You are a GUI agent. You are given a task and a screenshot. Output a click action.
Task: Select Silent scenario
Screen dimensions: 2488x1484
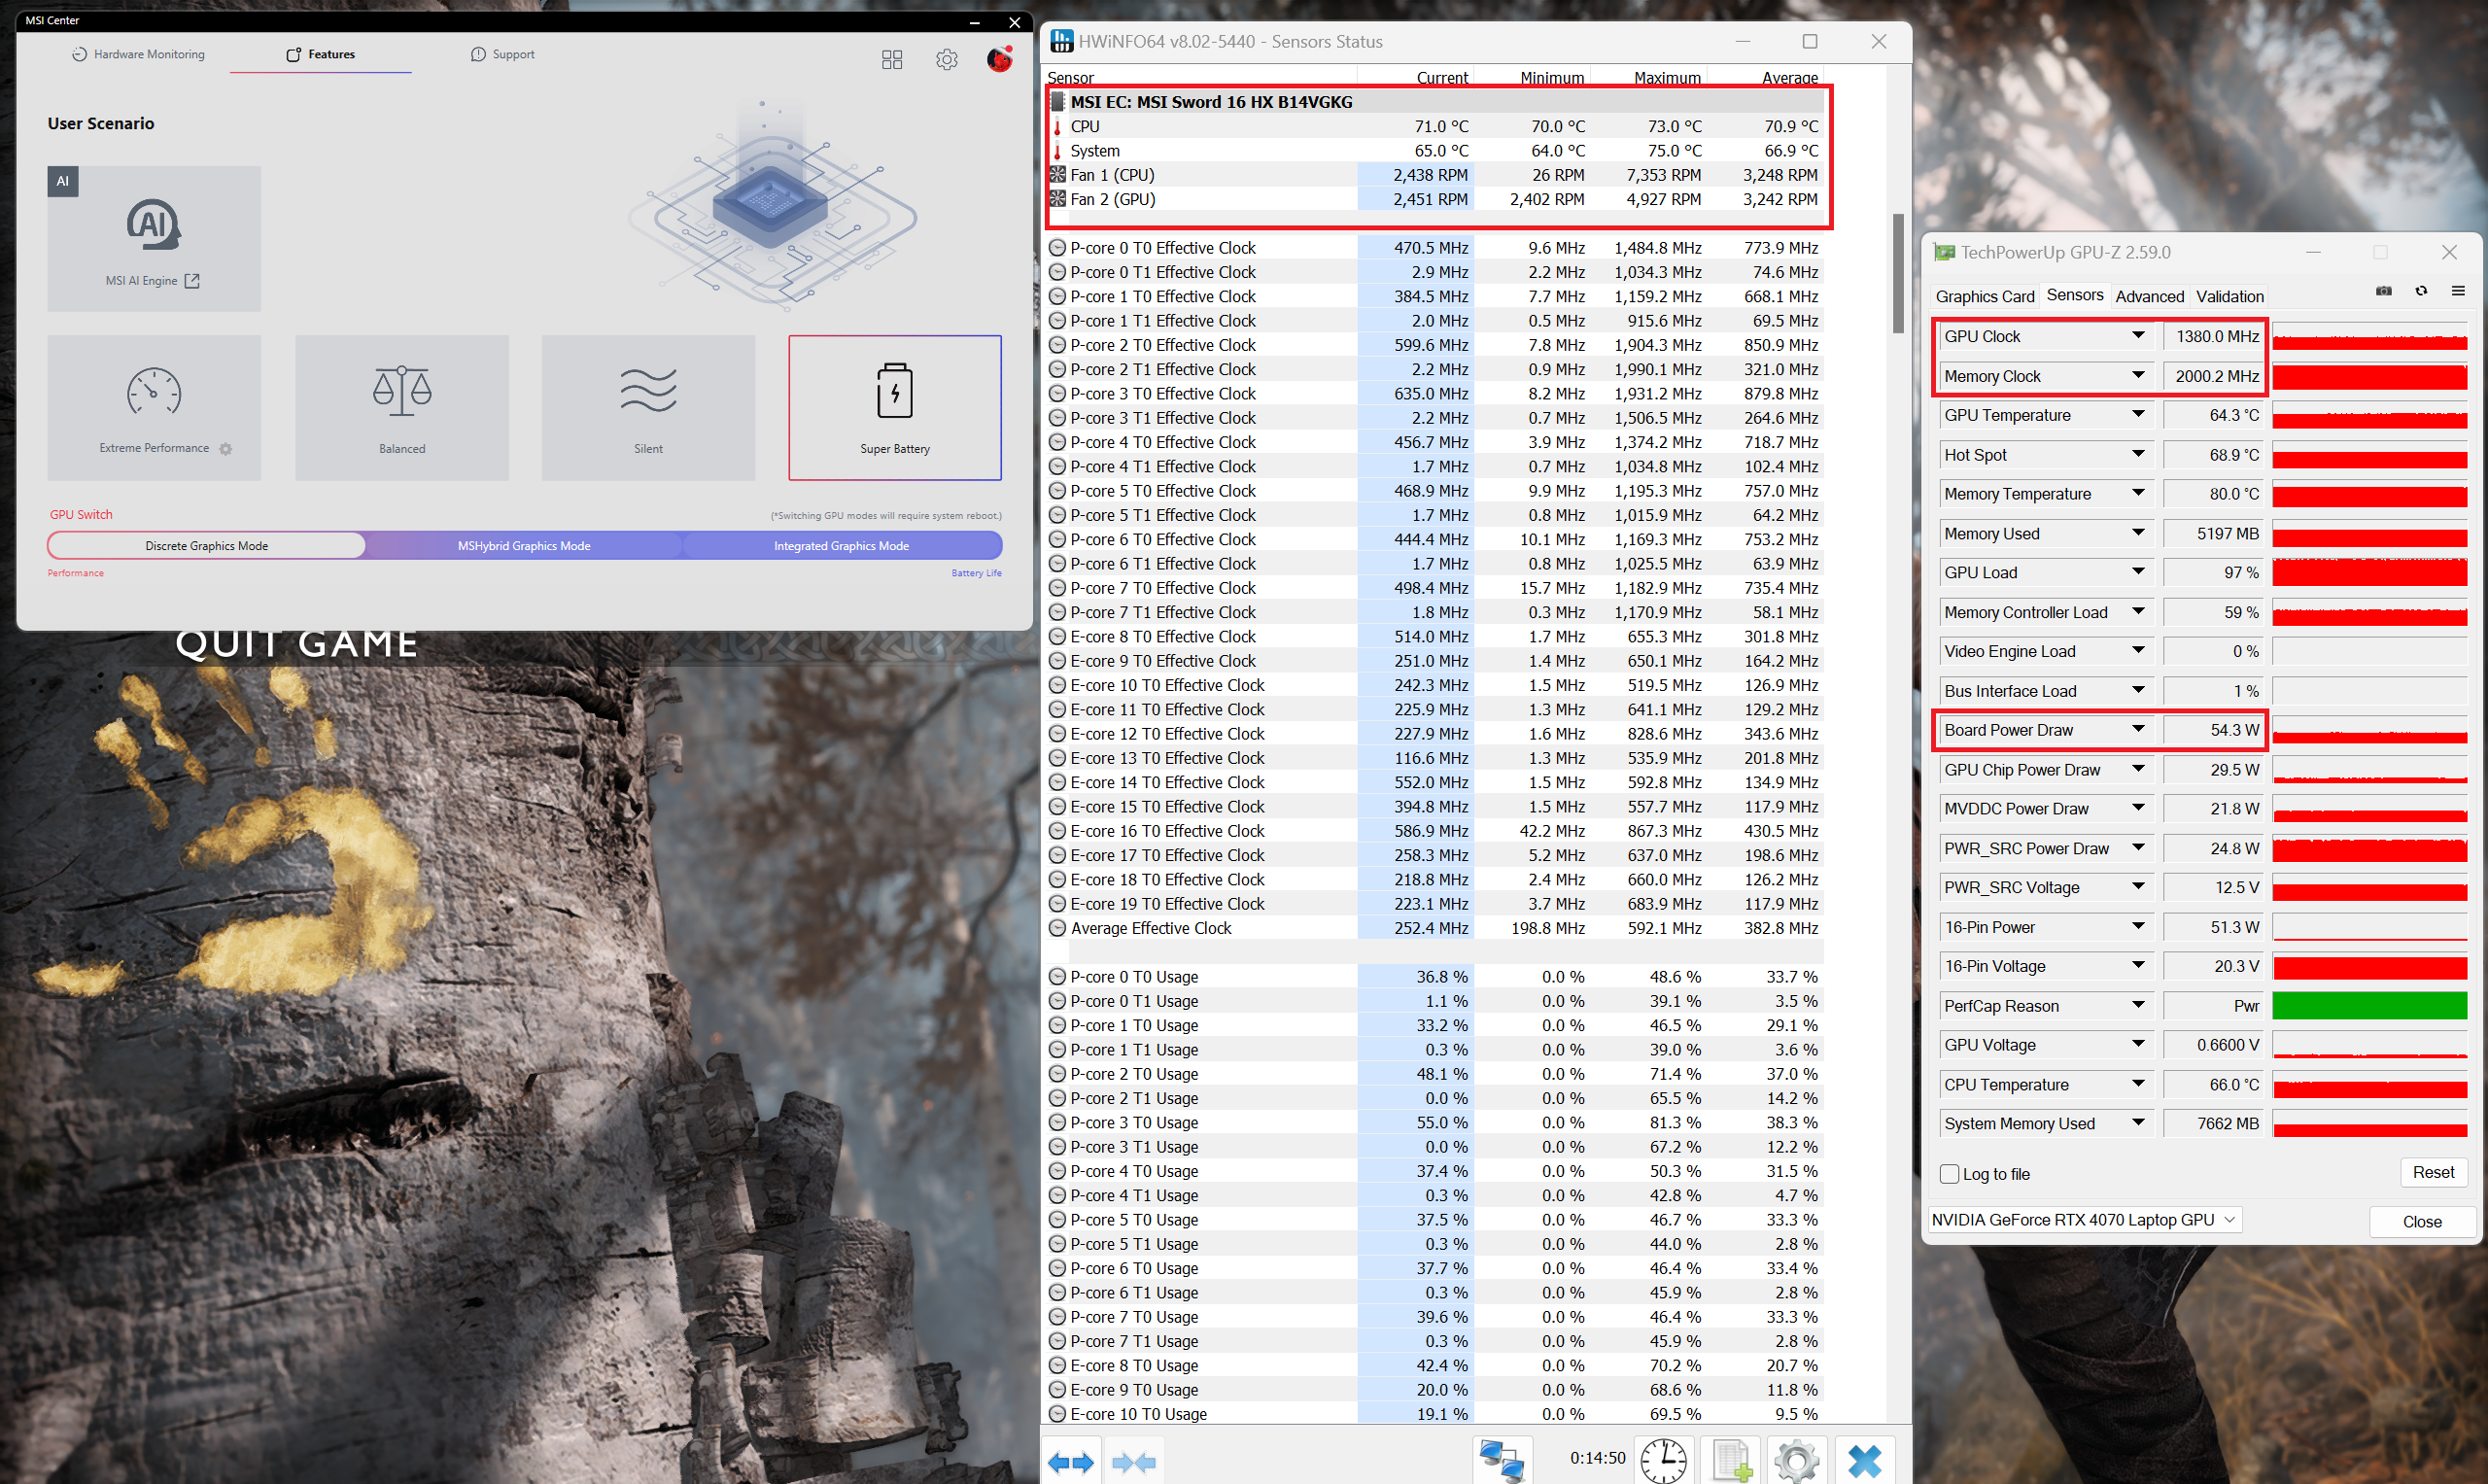(648, 407)
